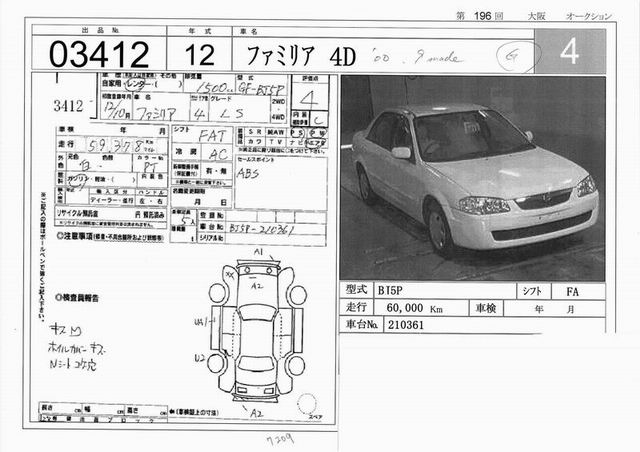Click the chassis number BJ5P-210361
The width and height of the screenshot is (640, 452).
tap(261, 229)
